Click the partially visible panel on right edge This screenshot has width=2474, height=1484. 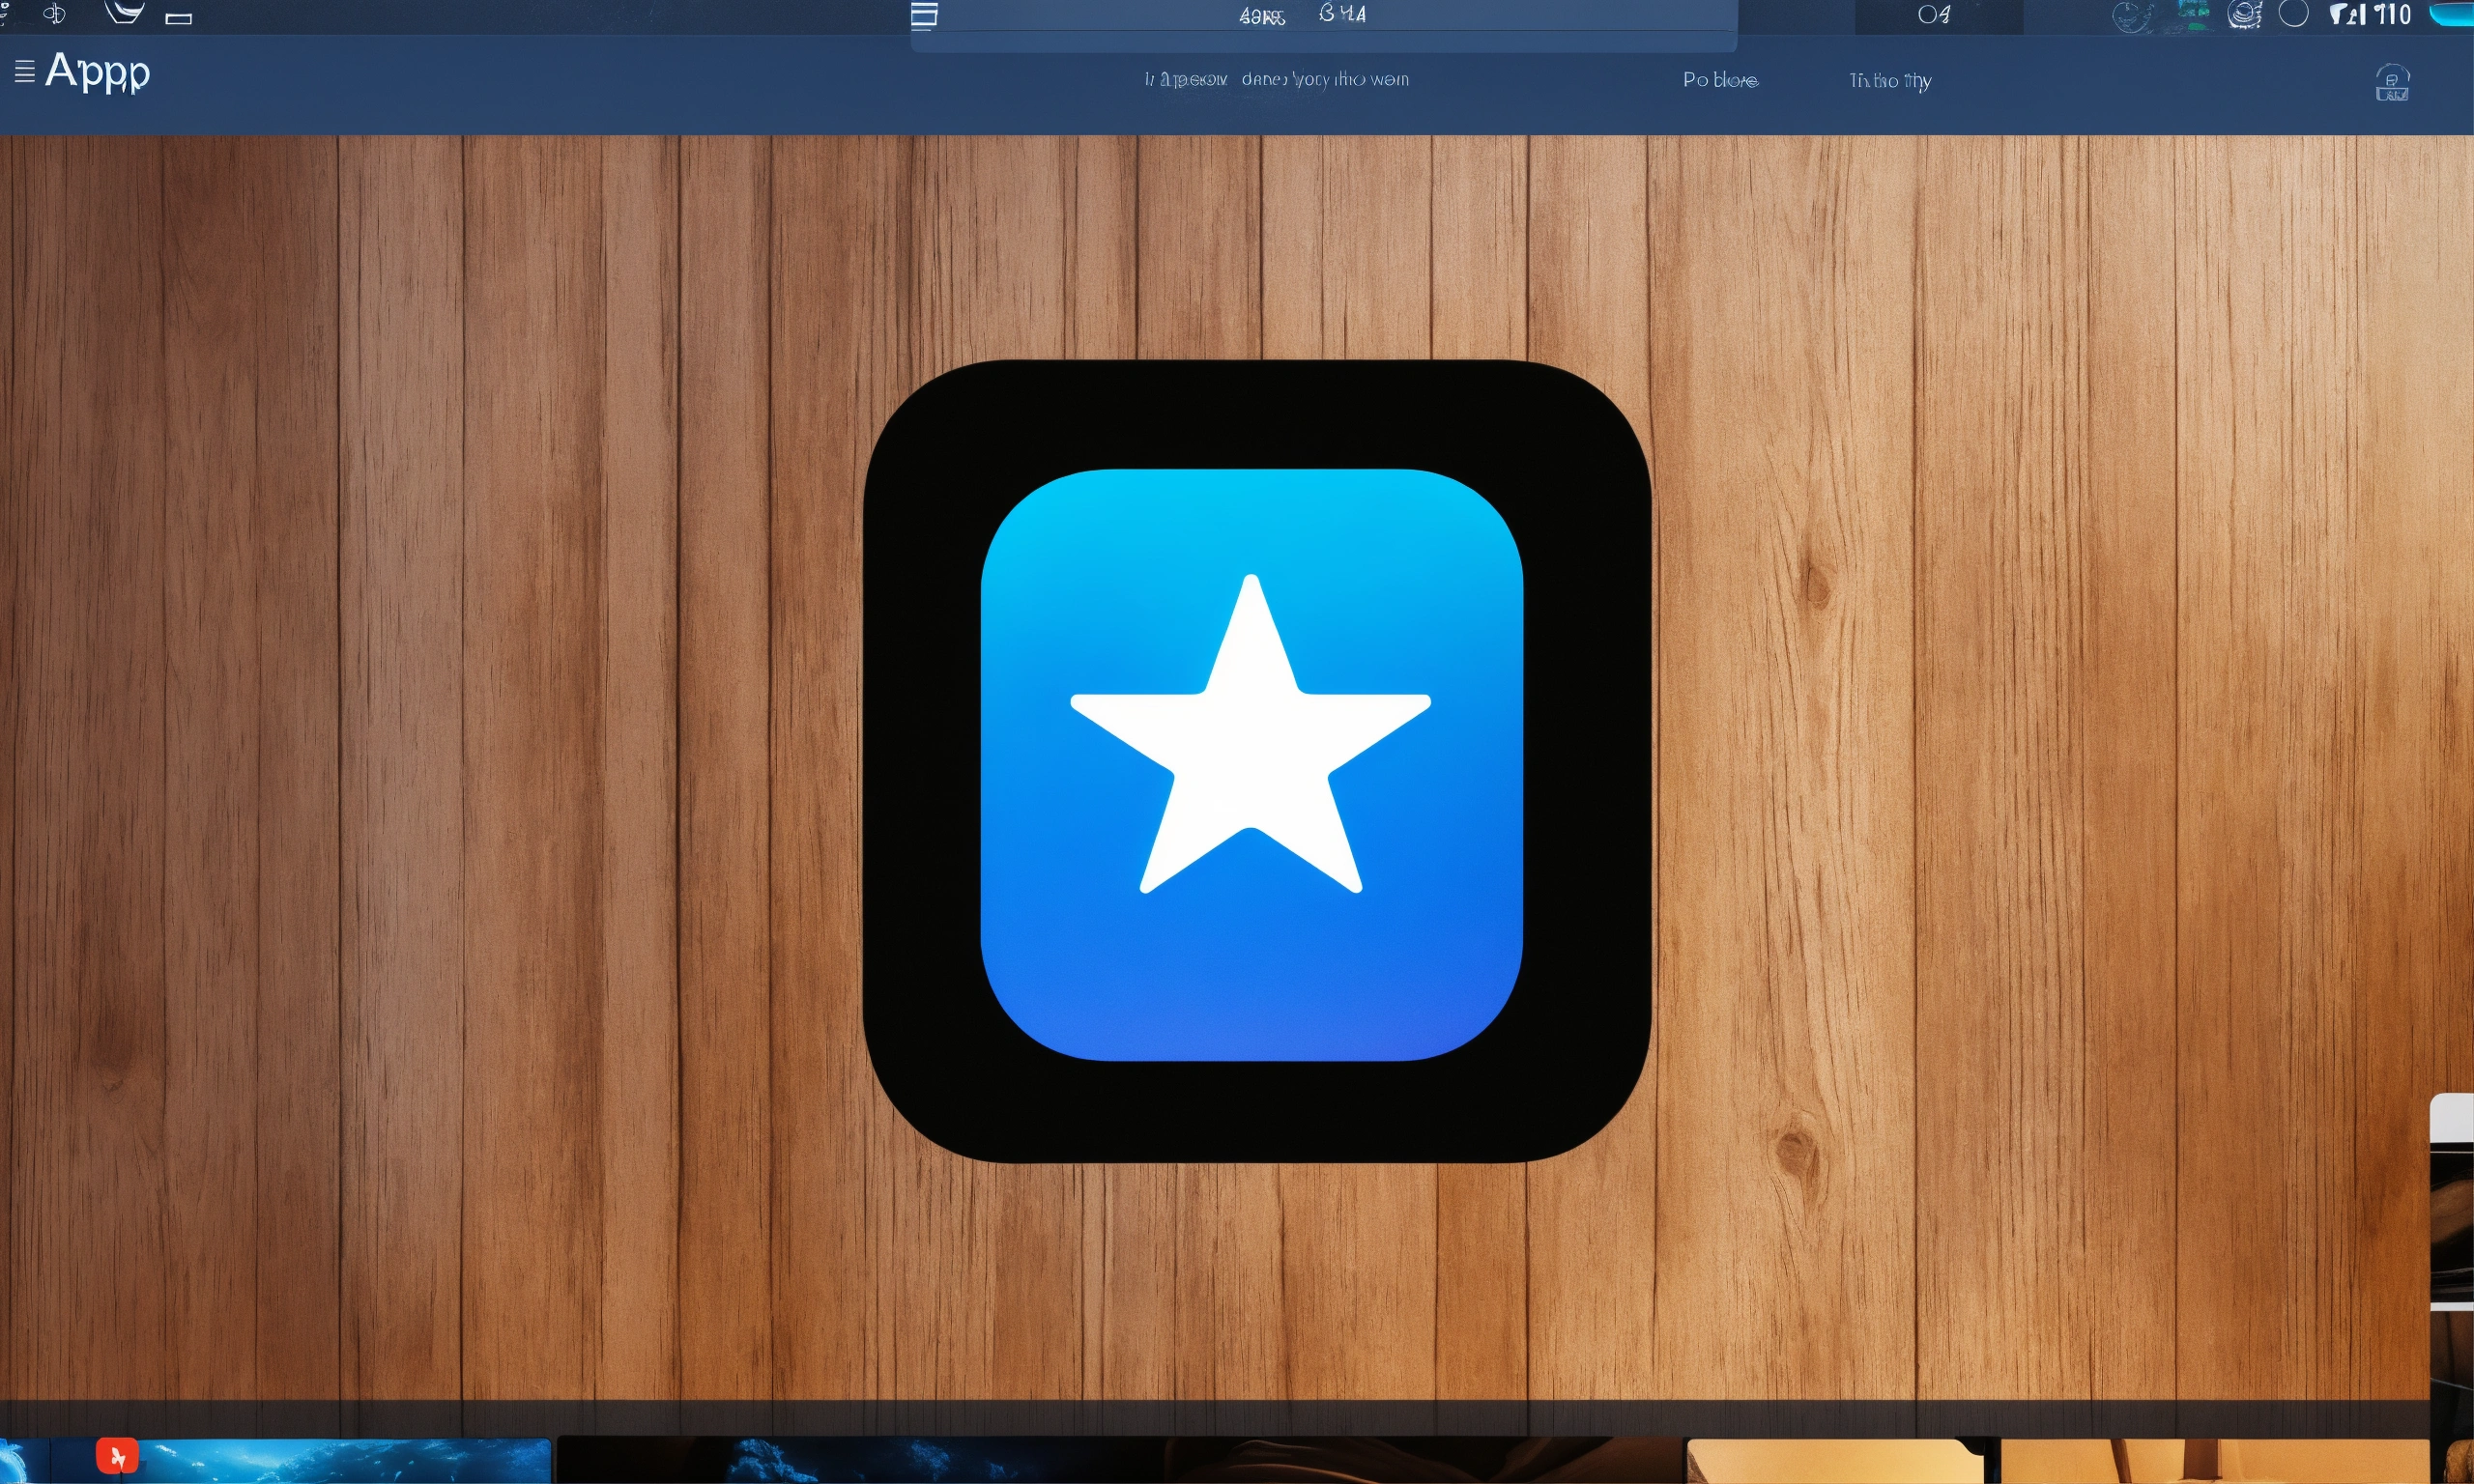2452,1200
